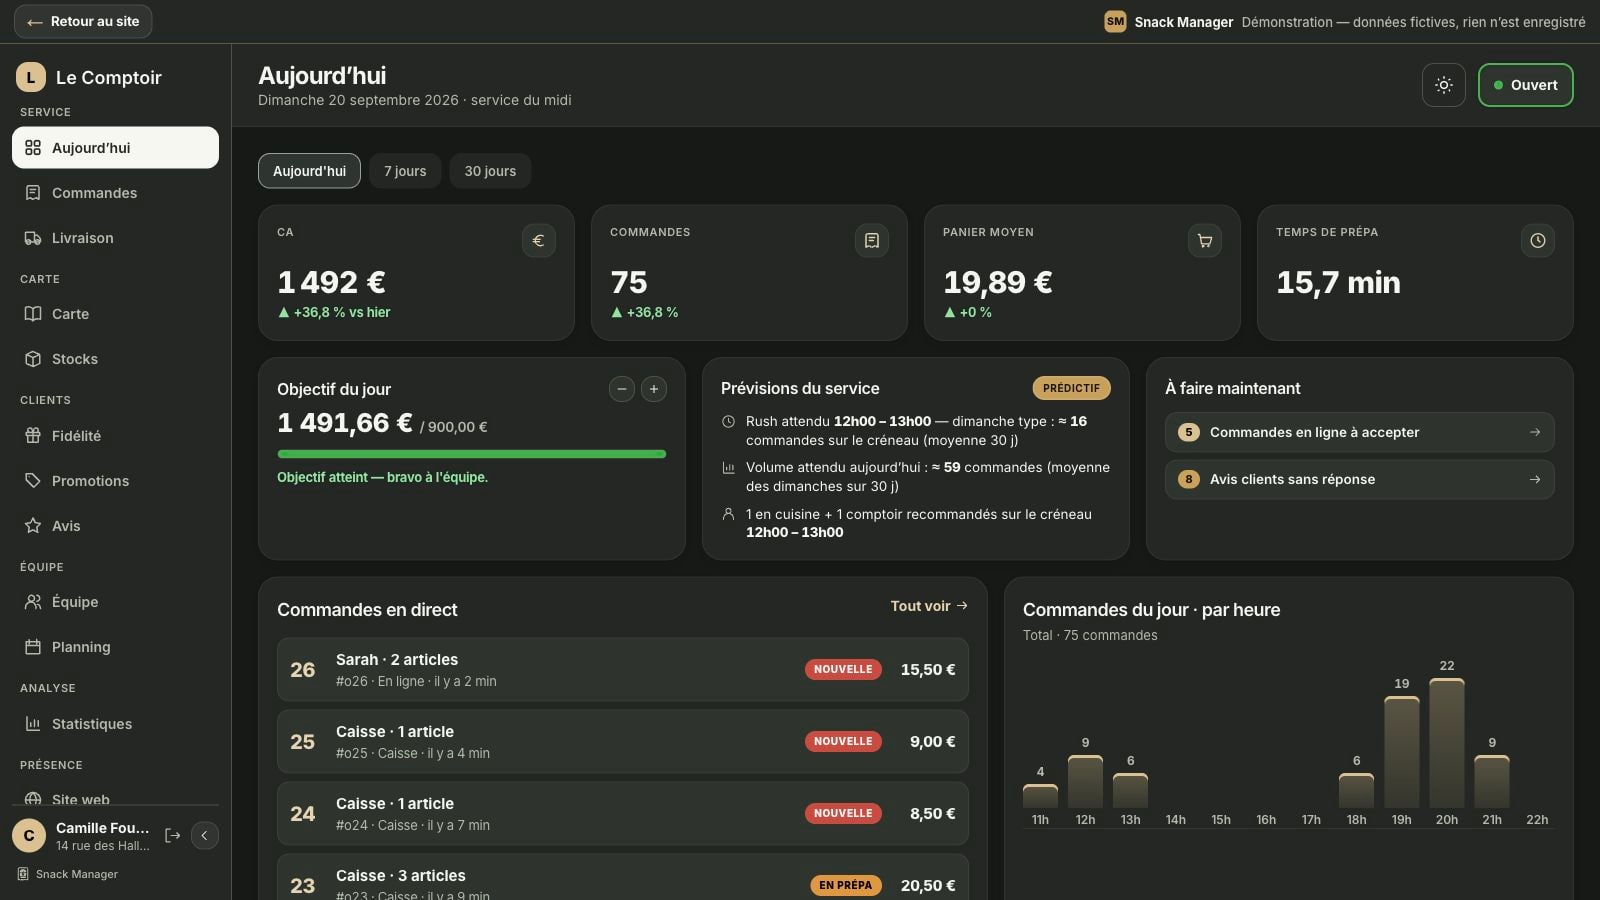Click the Statistiques chart icon
1600x900 pixels.
point(33,724)
